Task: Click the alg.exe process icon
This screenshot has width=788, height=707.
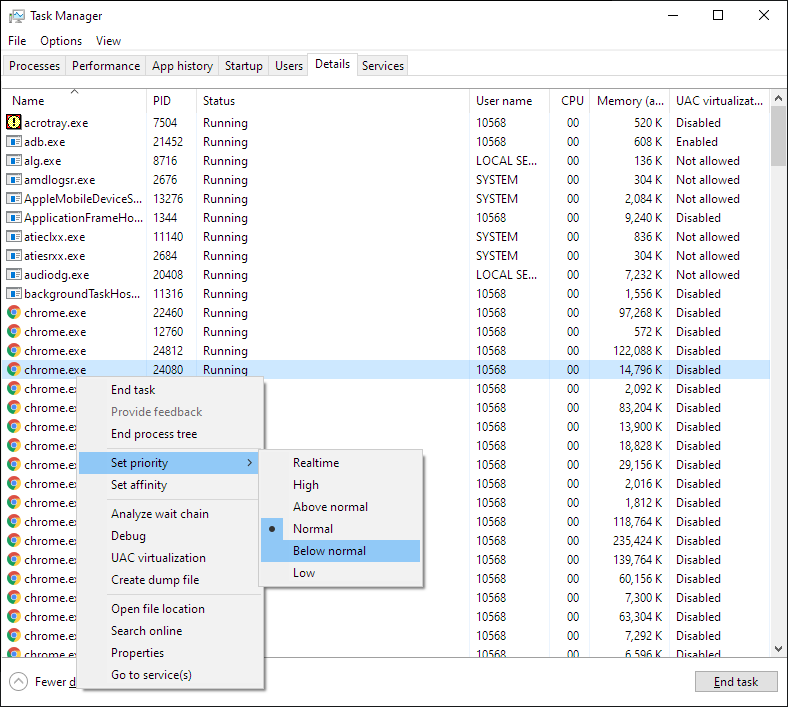Action: [x=14, y=161]
